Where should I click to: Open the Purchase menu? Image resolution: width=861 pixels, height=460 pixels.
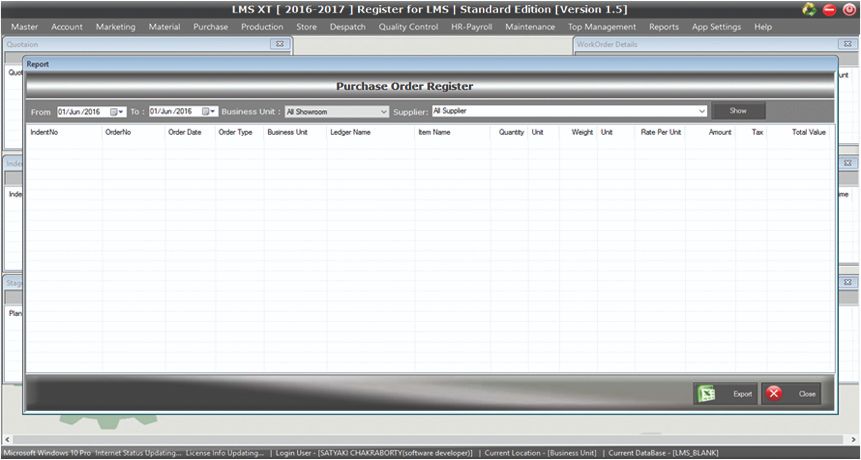point(210,27)
